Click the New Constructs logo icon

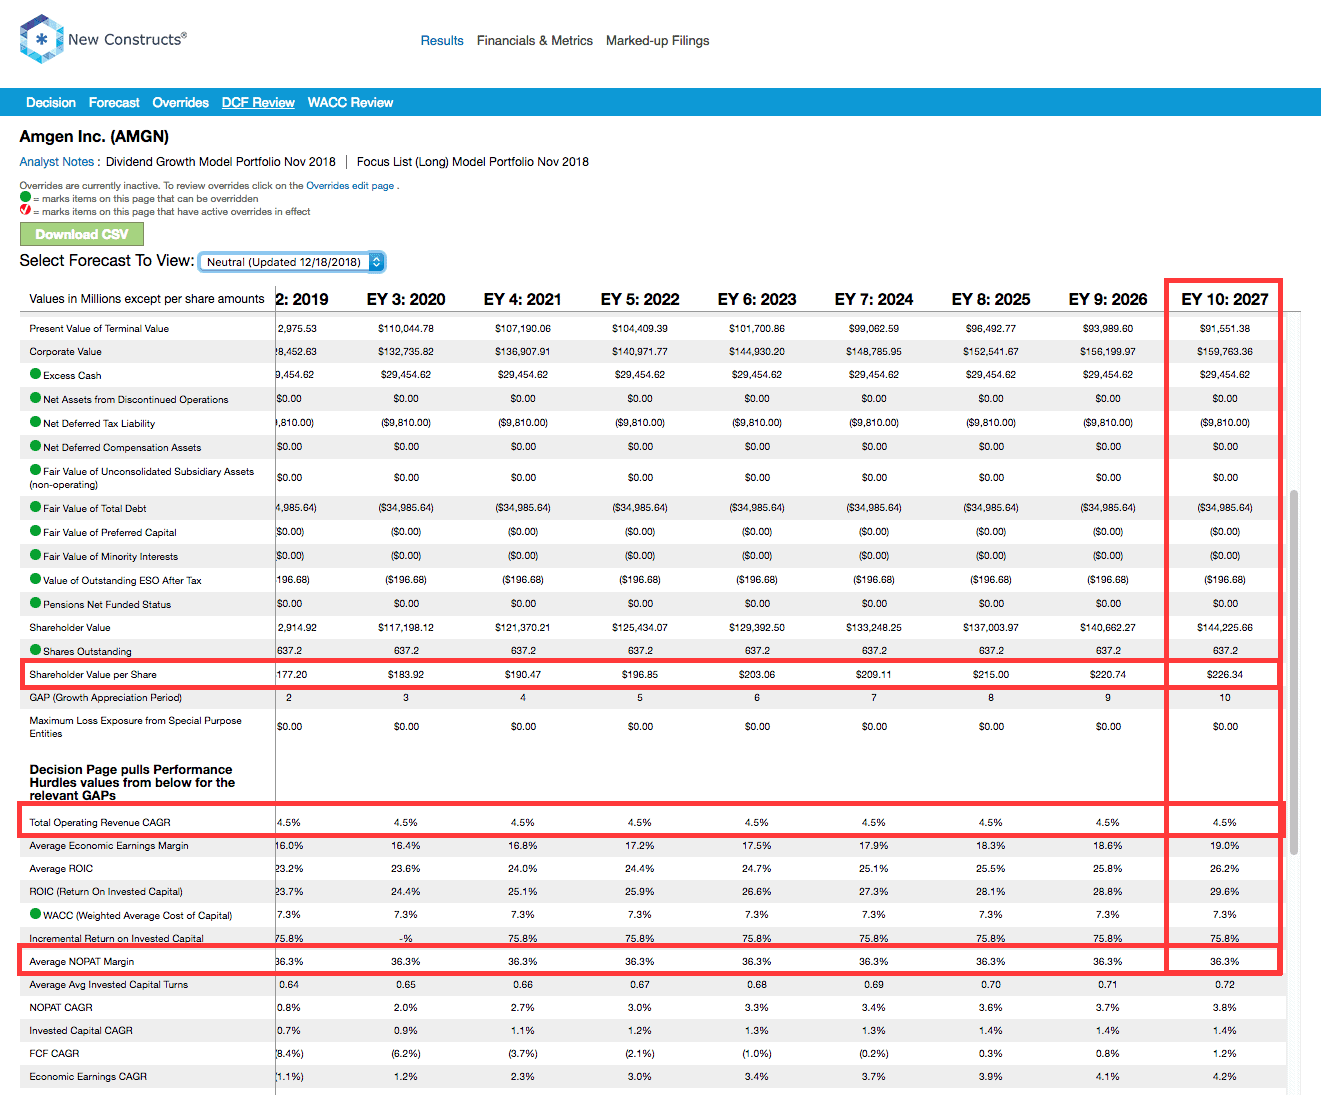41,39
